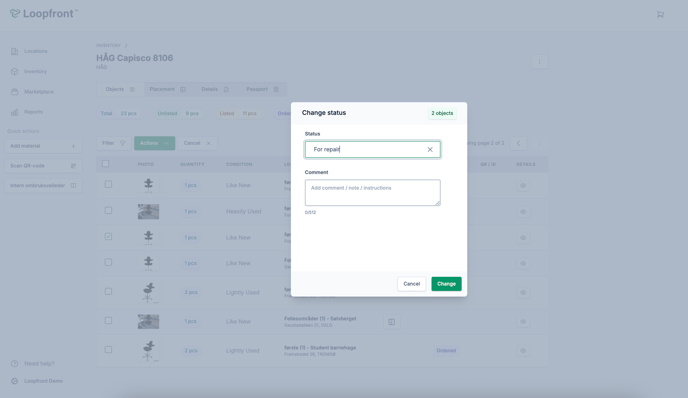Image resolution: width=688 pixels, height=398 pixels.
Task: Click the CONDITION column header
Action: point(239,164)
